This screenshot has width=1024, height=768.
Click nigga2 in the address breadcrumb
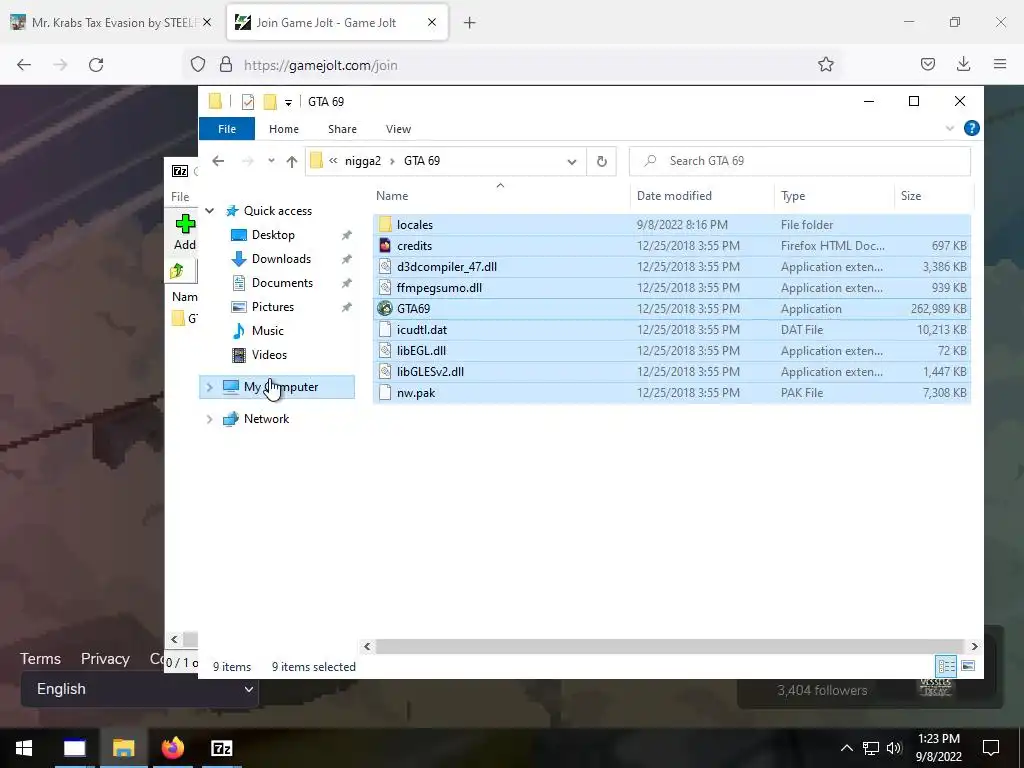point(362,161)
